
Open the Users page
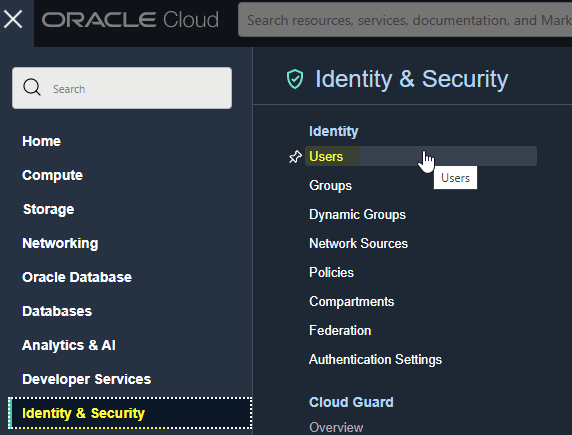click(326, 157)
